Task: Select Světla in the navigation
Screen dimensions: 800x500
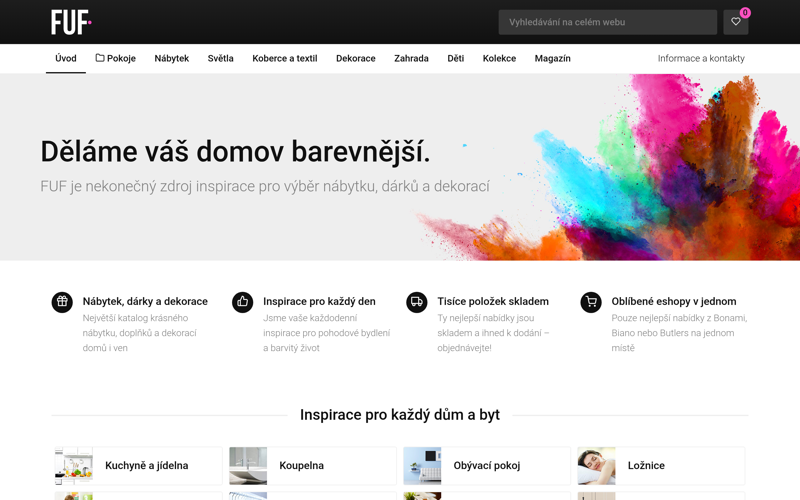Action: coord(220,58)
